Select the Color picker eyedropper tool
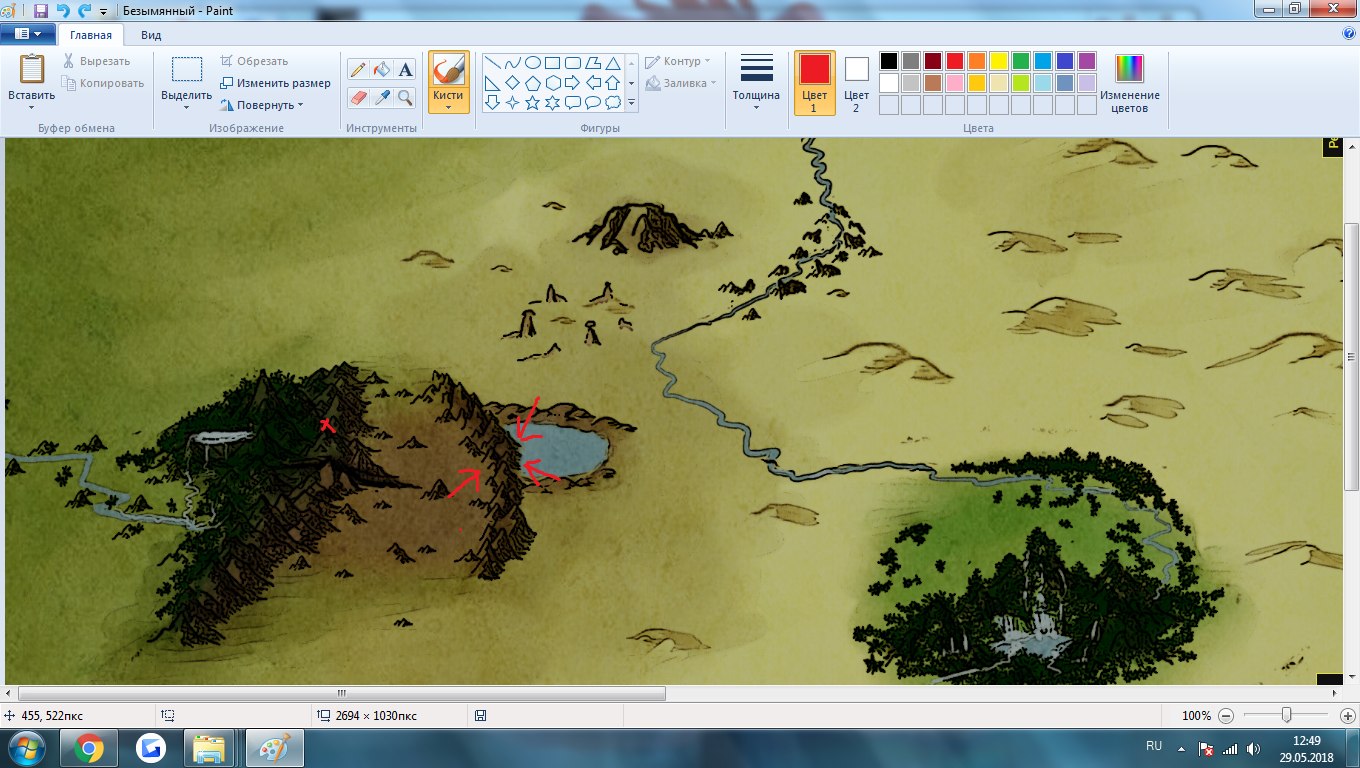 (381, 97)
